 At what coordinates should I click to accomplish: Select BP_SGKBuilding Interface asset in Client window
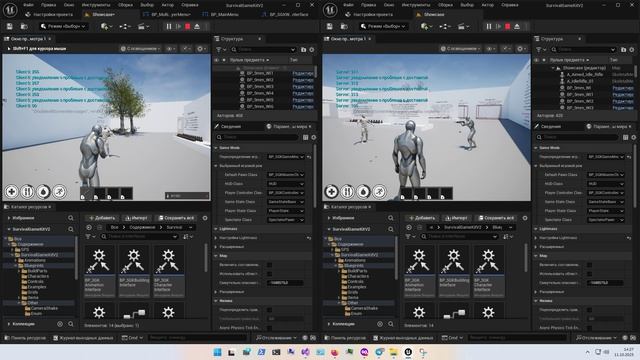click(x=134, y=271)
